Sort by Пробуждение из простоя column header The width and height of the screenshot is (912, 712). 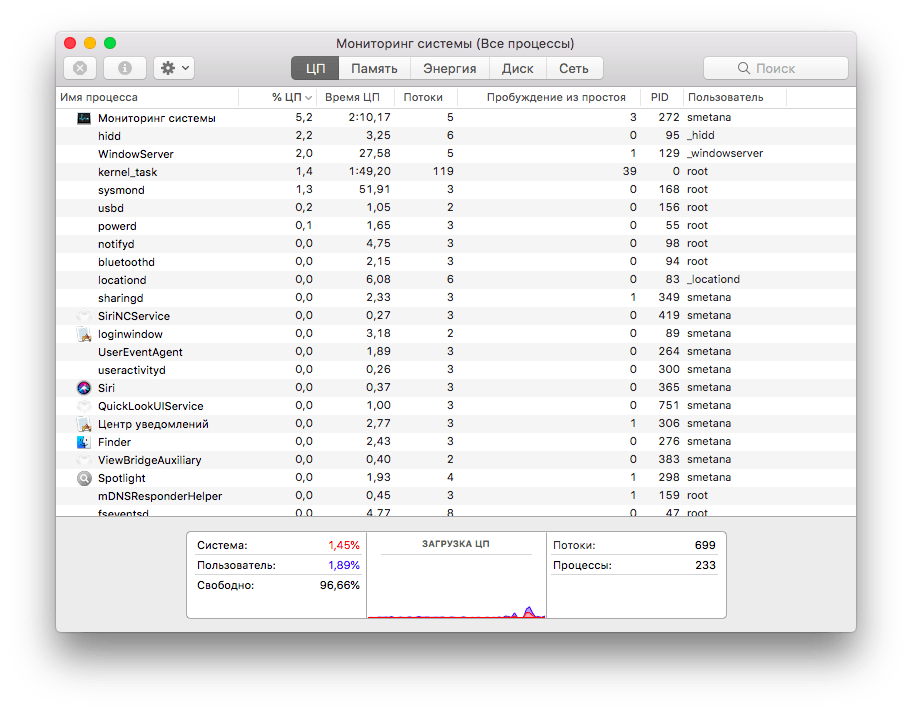549,97
